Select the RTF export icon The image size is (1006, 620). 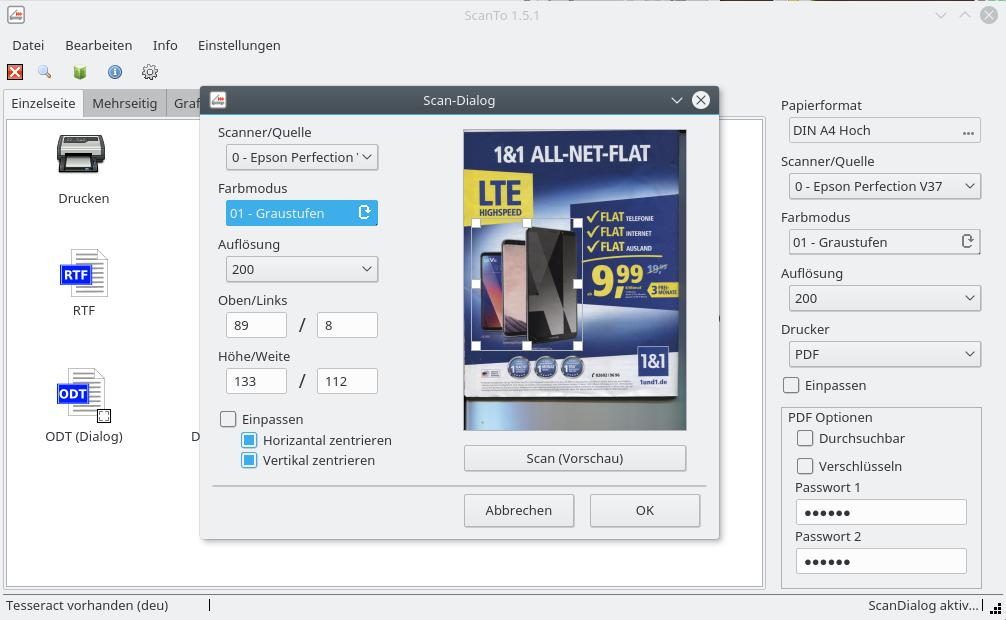click(x=84, y=273)
